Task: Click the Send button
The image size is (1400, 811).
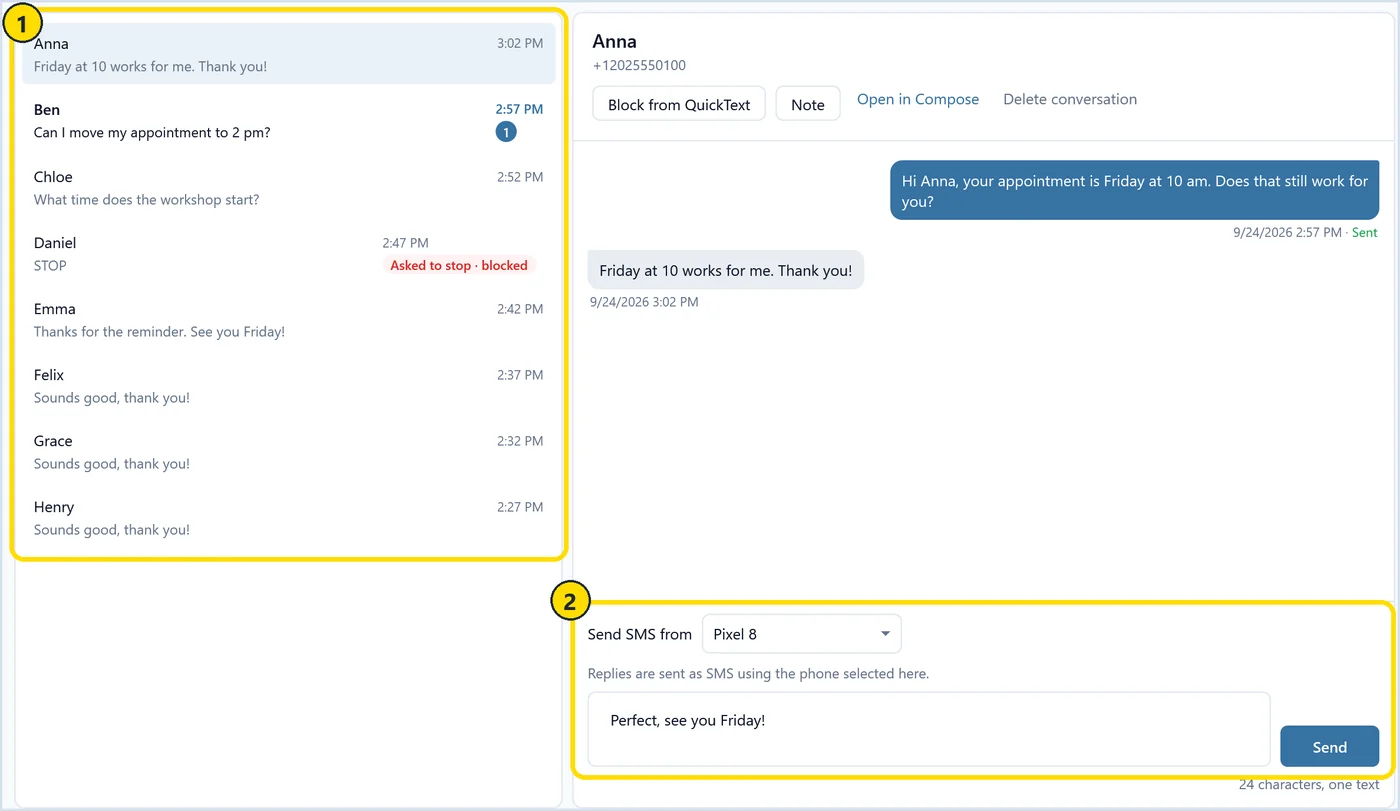Action: tap(1329, 747)
